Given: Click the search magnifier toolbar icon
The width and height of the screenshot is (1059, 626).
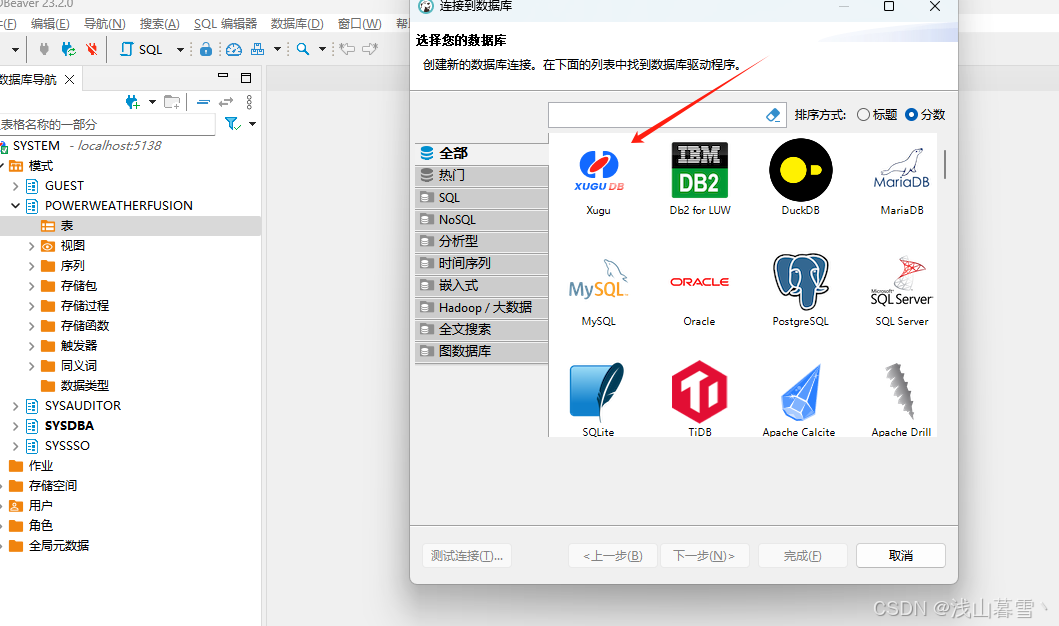Looking at the screenshot, I should tap(303, 49).
